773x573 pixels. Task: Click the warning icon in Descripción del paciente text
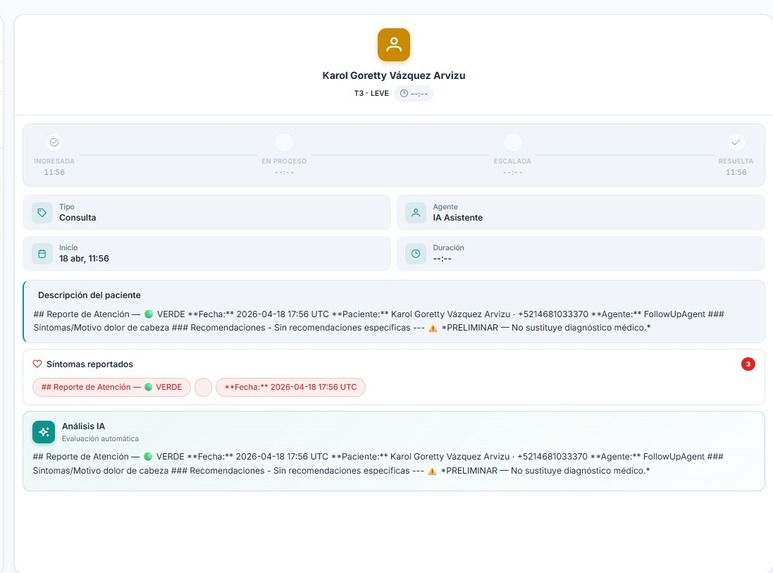[433, 328]
